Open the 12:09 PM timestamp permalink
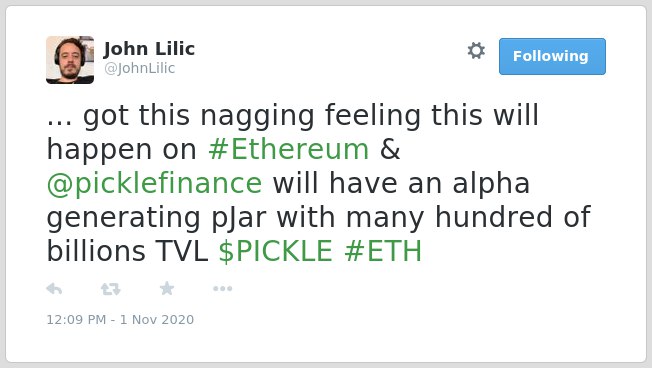Viewport: 652px width, 368px height. (76, 320)
